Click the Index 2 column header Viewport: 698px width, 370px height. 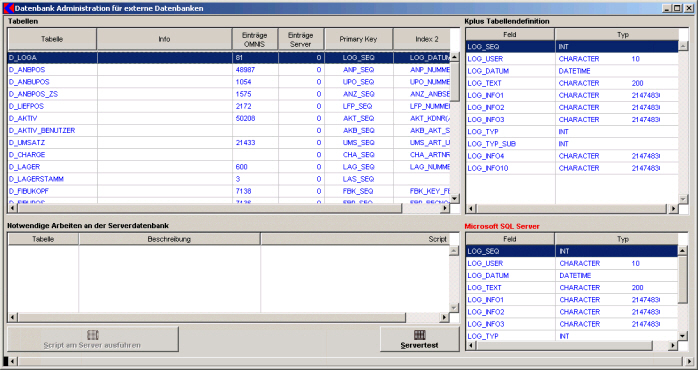click(x=422, y=39)
